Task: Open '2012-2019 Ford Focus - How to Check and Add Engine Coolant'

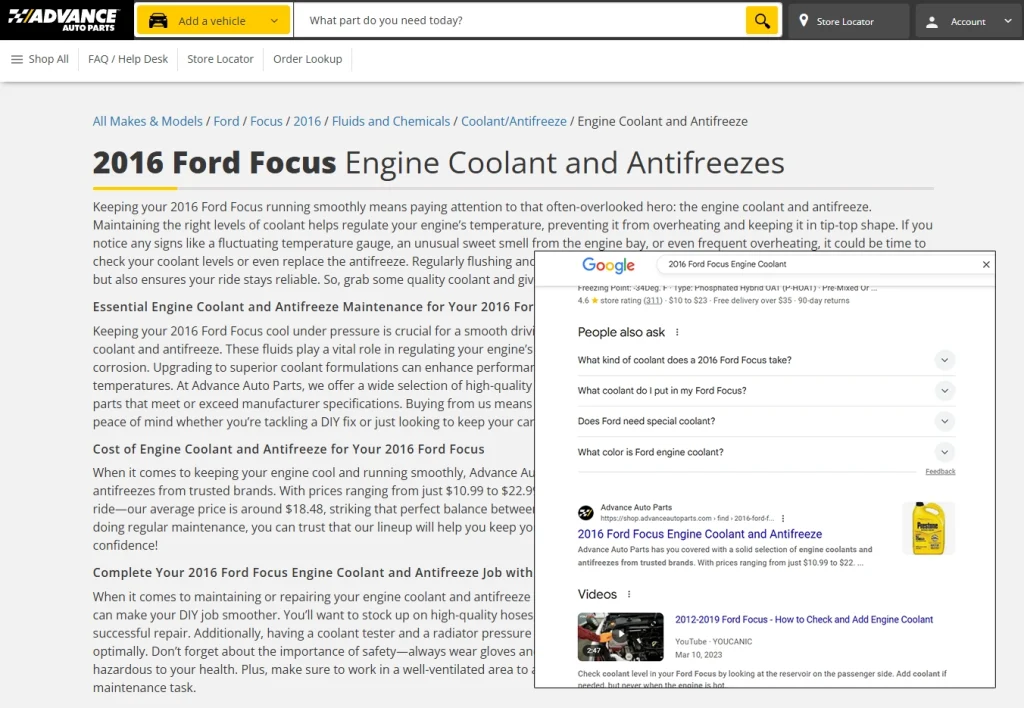Action: click(x=804, y=619)
